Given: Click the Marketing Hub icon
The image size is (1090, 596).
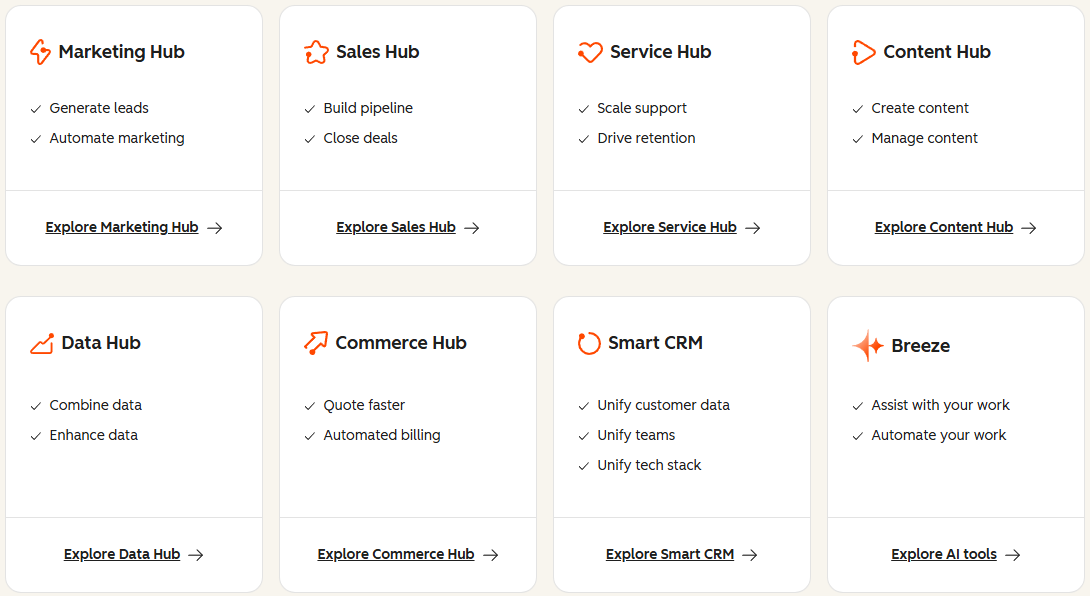Looking at the screenshot, I should (40, 52).
